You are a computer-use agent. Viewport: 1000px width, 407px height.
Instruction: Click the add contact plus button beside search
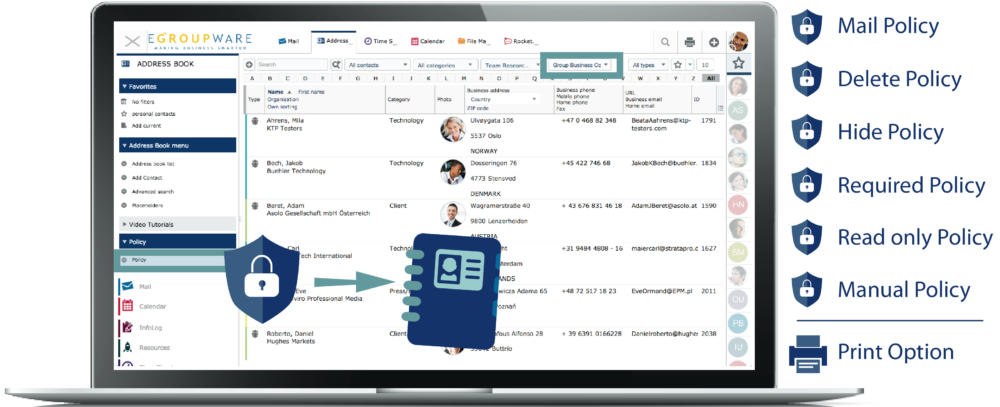[249, 64]
